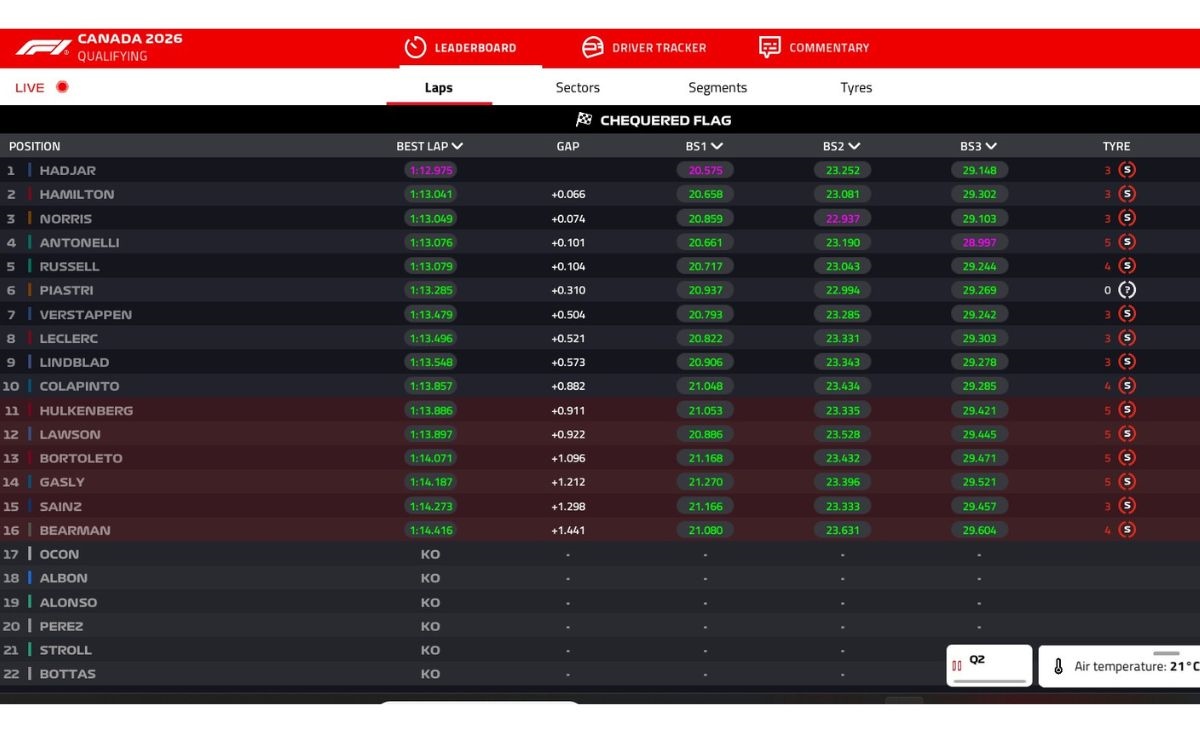Select driver HAMILTON in the list

coord(77,194)
